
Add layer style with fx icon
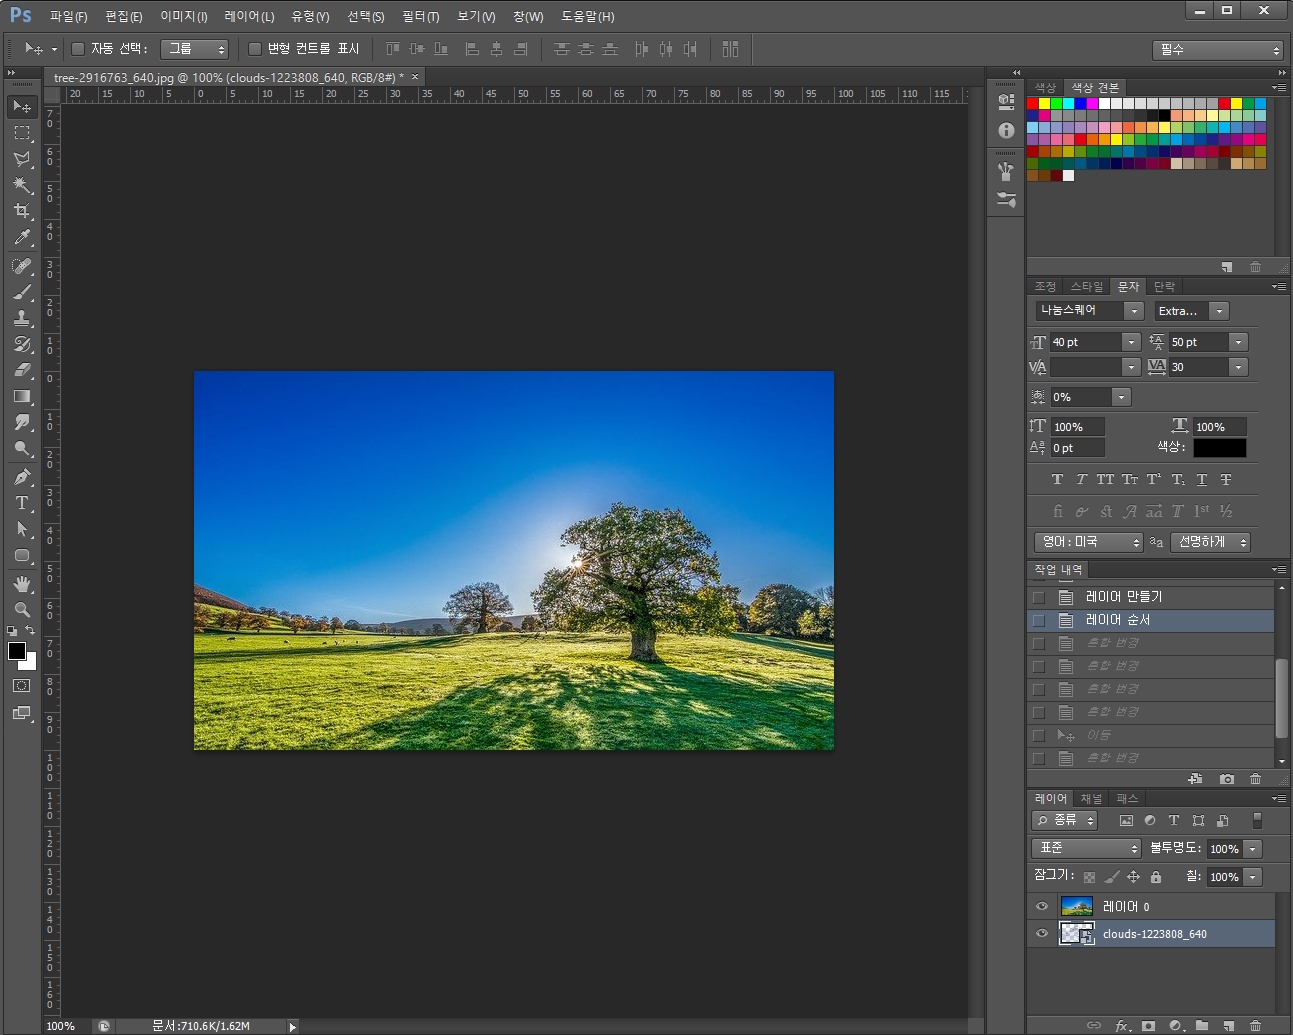[x=1121, y=1026]
